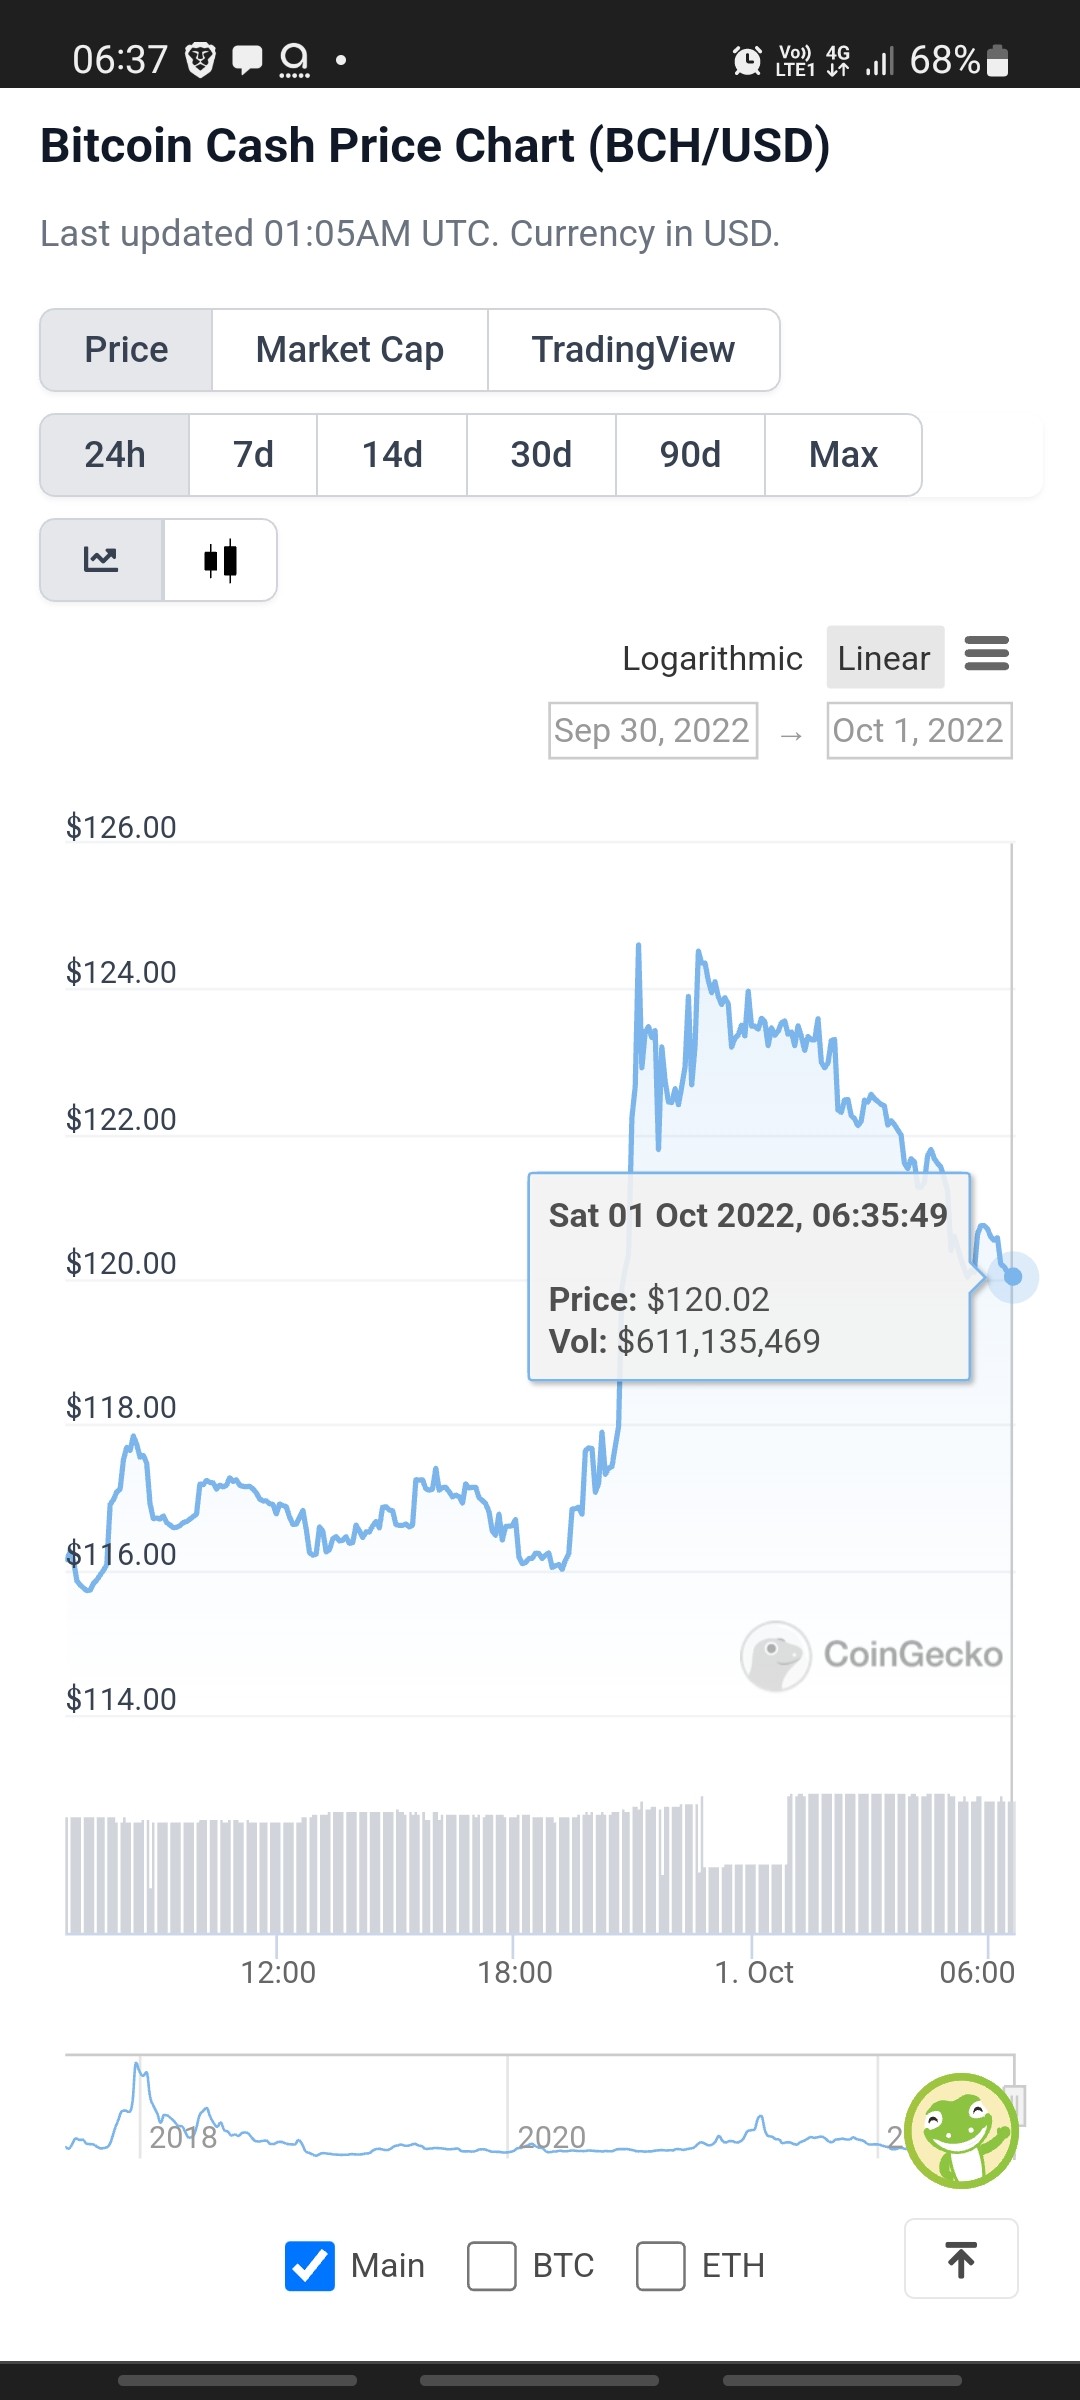Image resolution: width=1080 pixels, height=2400 pixels.
Task: Open the chart hamburger menu
Action: pos(987,654)
